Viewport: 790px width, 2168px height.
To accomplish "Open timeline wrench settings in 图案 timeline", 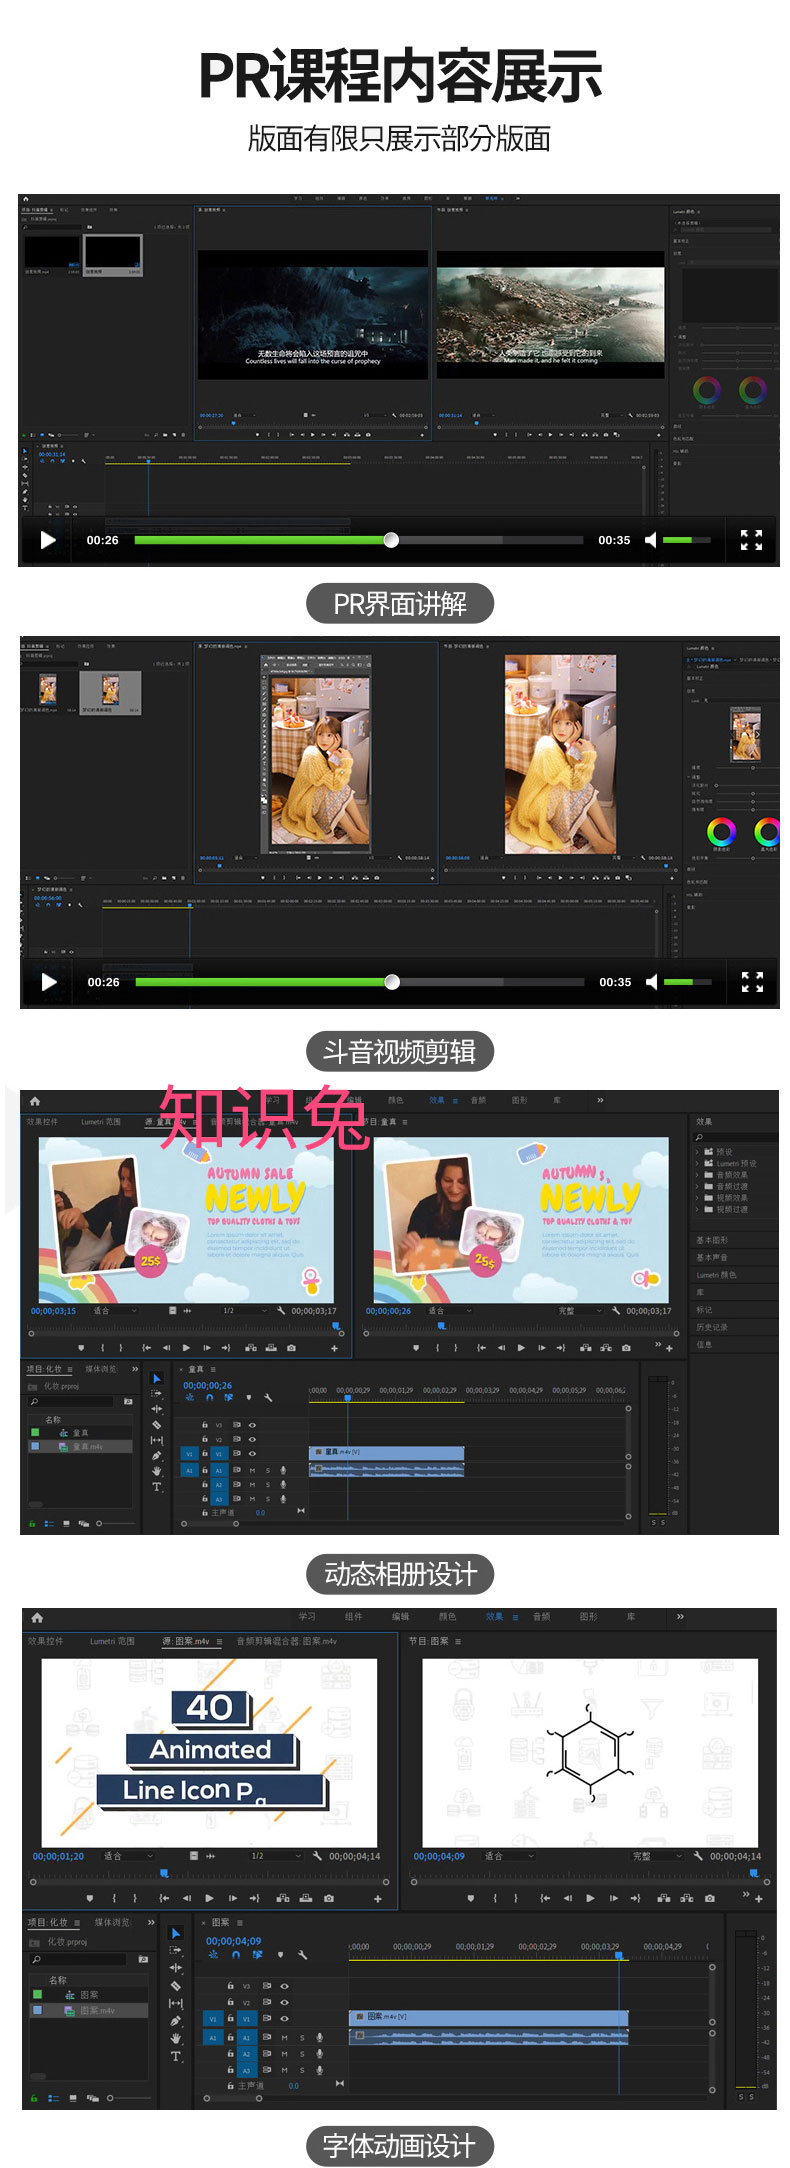I will [x=303, y=1954].
